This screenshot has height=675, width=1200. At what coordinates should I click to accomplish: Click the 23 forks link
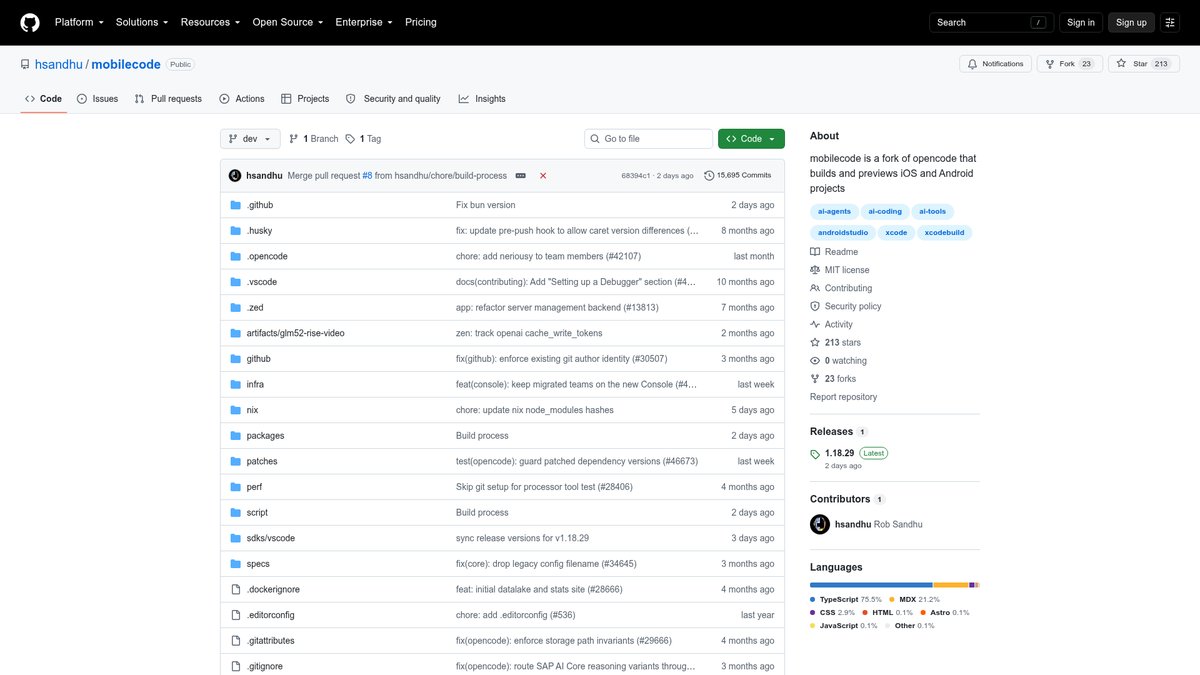[x=833, y=379]
